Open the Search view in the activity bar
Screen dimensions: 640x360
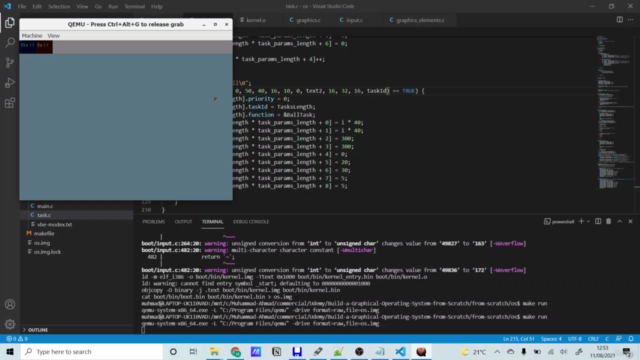[x=10, y=42]
